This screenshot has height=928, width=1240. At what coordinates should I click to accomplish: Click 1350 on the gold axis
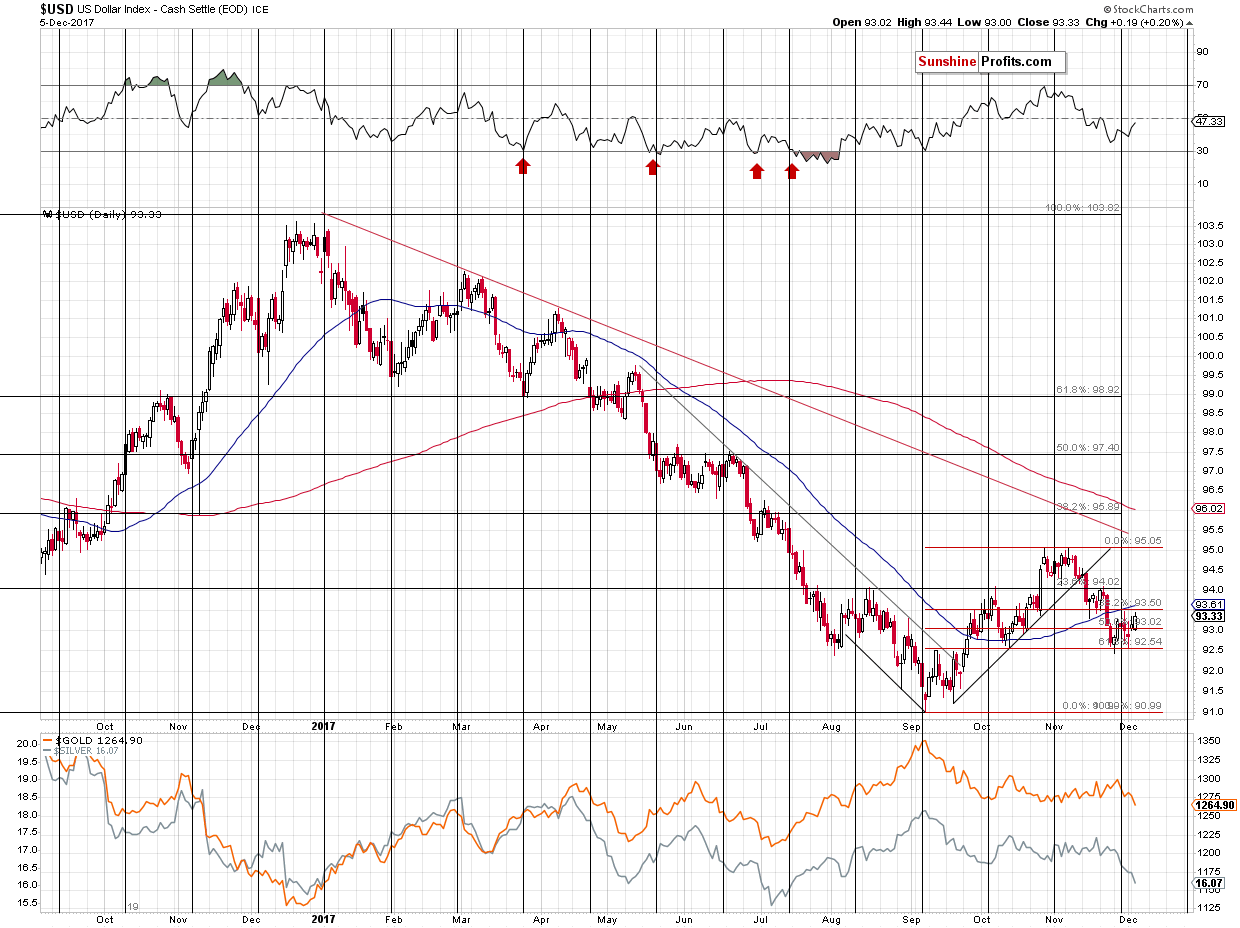[x=1208, y=741]
